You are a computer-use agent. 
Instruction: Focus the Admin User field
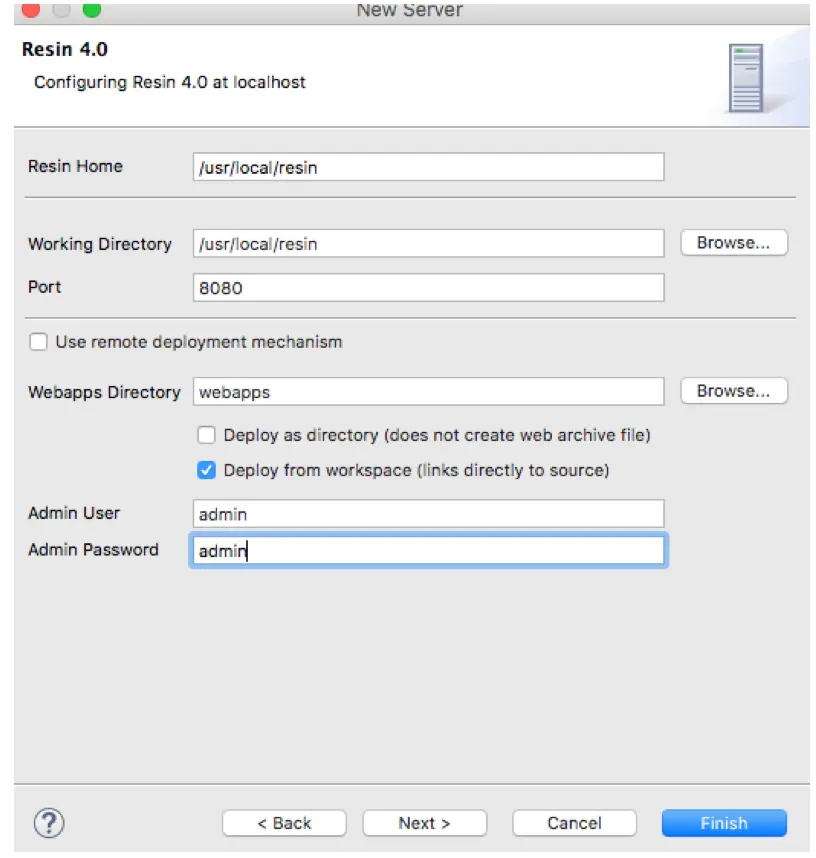(x=429, y=514)
